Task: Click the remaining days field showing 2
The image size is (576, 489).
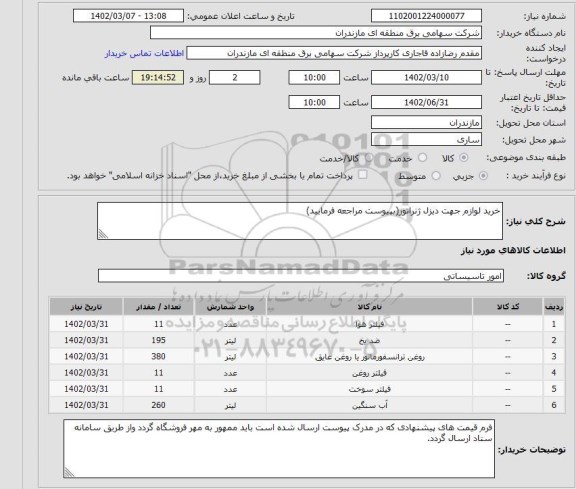Action: [x=235, y=78]
